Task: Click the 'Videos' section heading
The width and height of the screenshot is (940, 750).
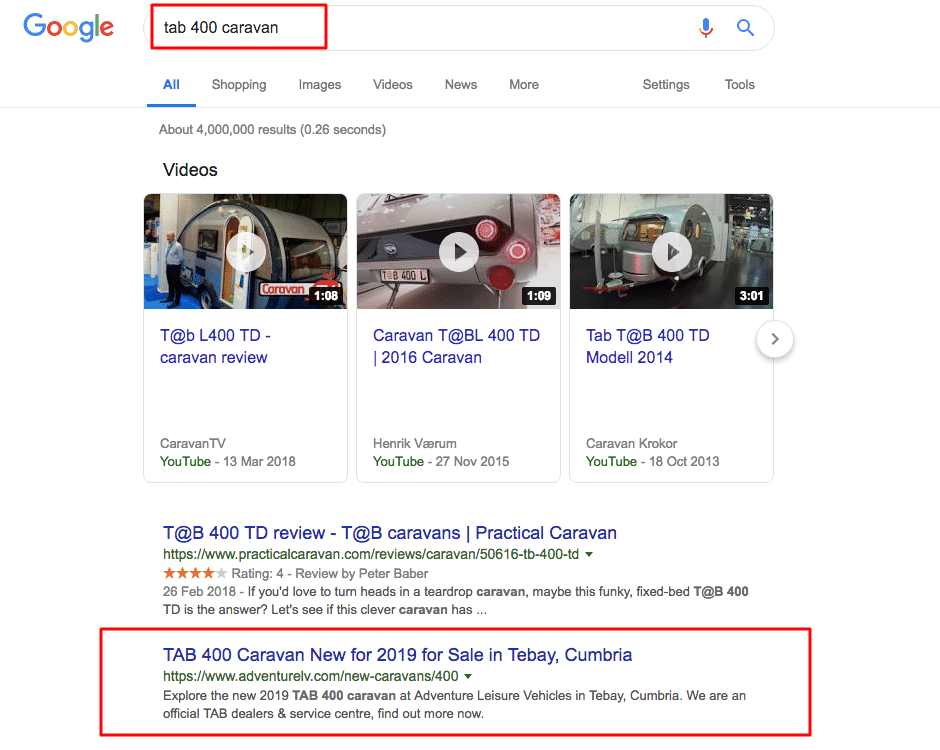Action: (x=190, y=170)
